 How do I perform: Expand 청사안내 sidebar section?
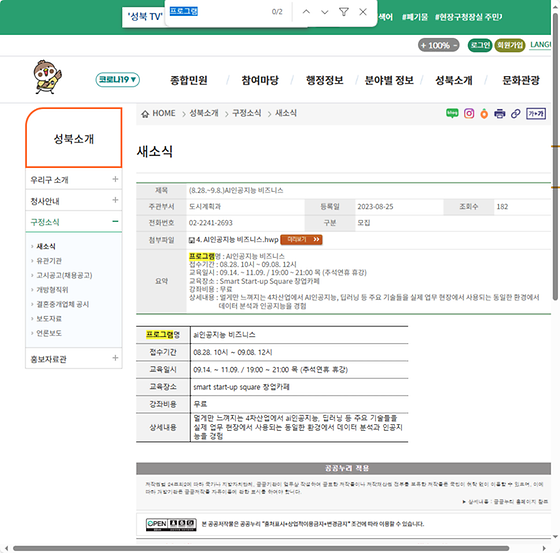(115, 200)
